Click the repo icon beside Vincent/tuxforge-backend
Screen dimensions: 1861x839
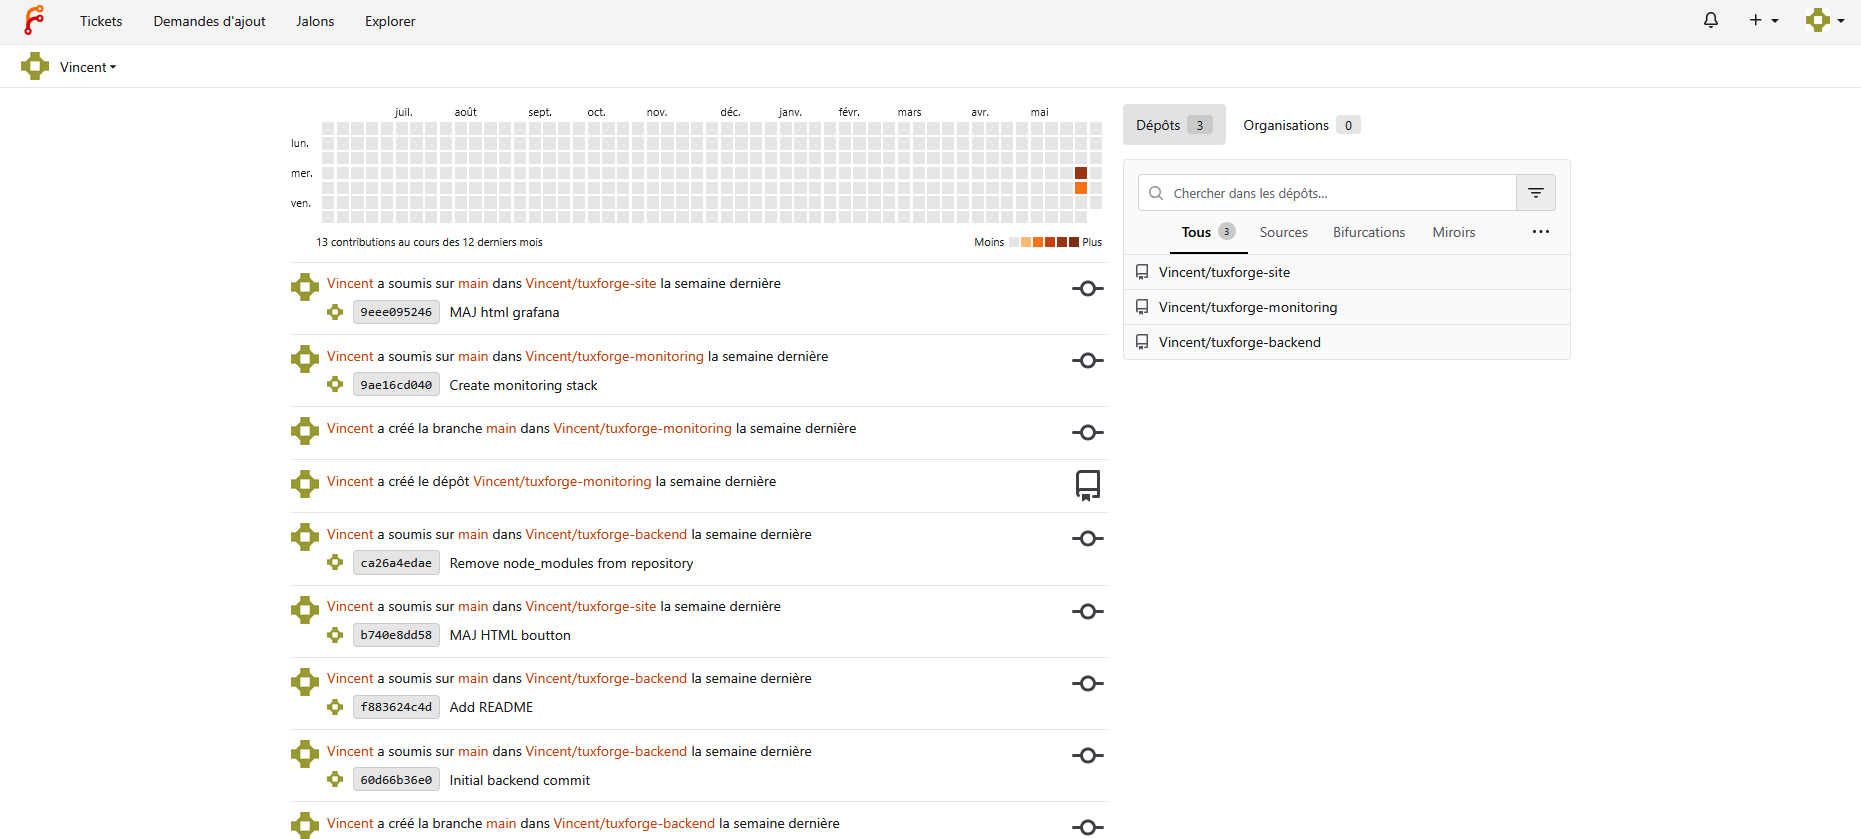coord(1142,342)
